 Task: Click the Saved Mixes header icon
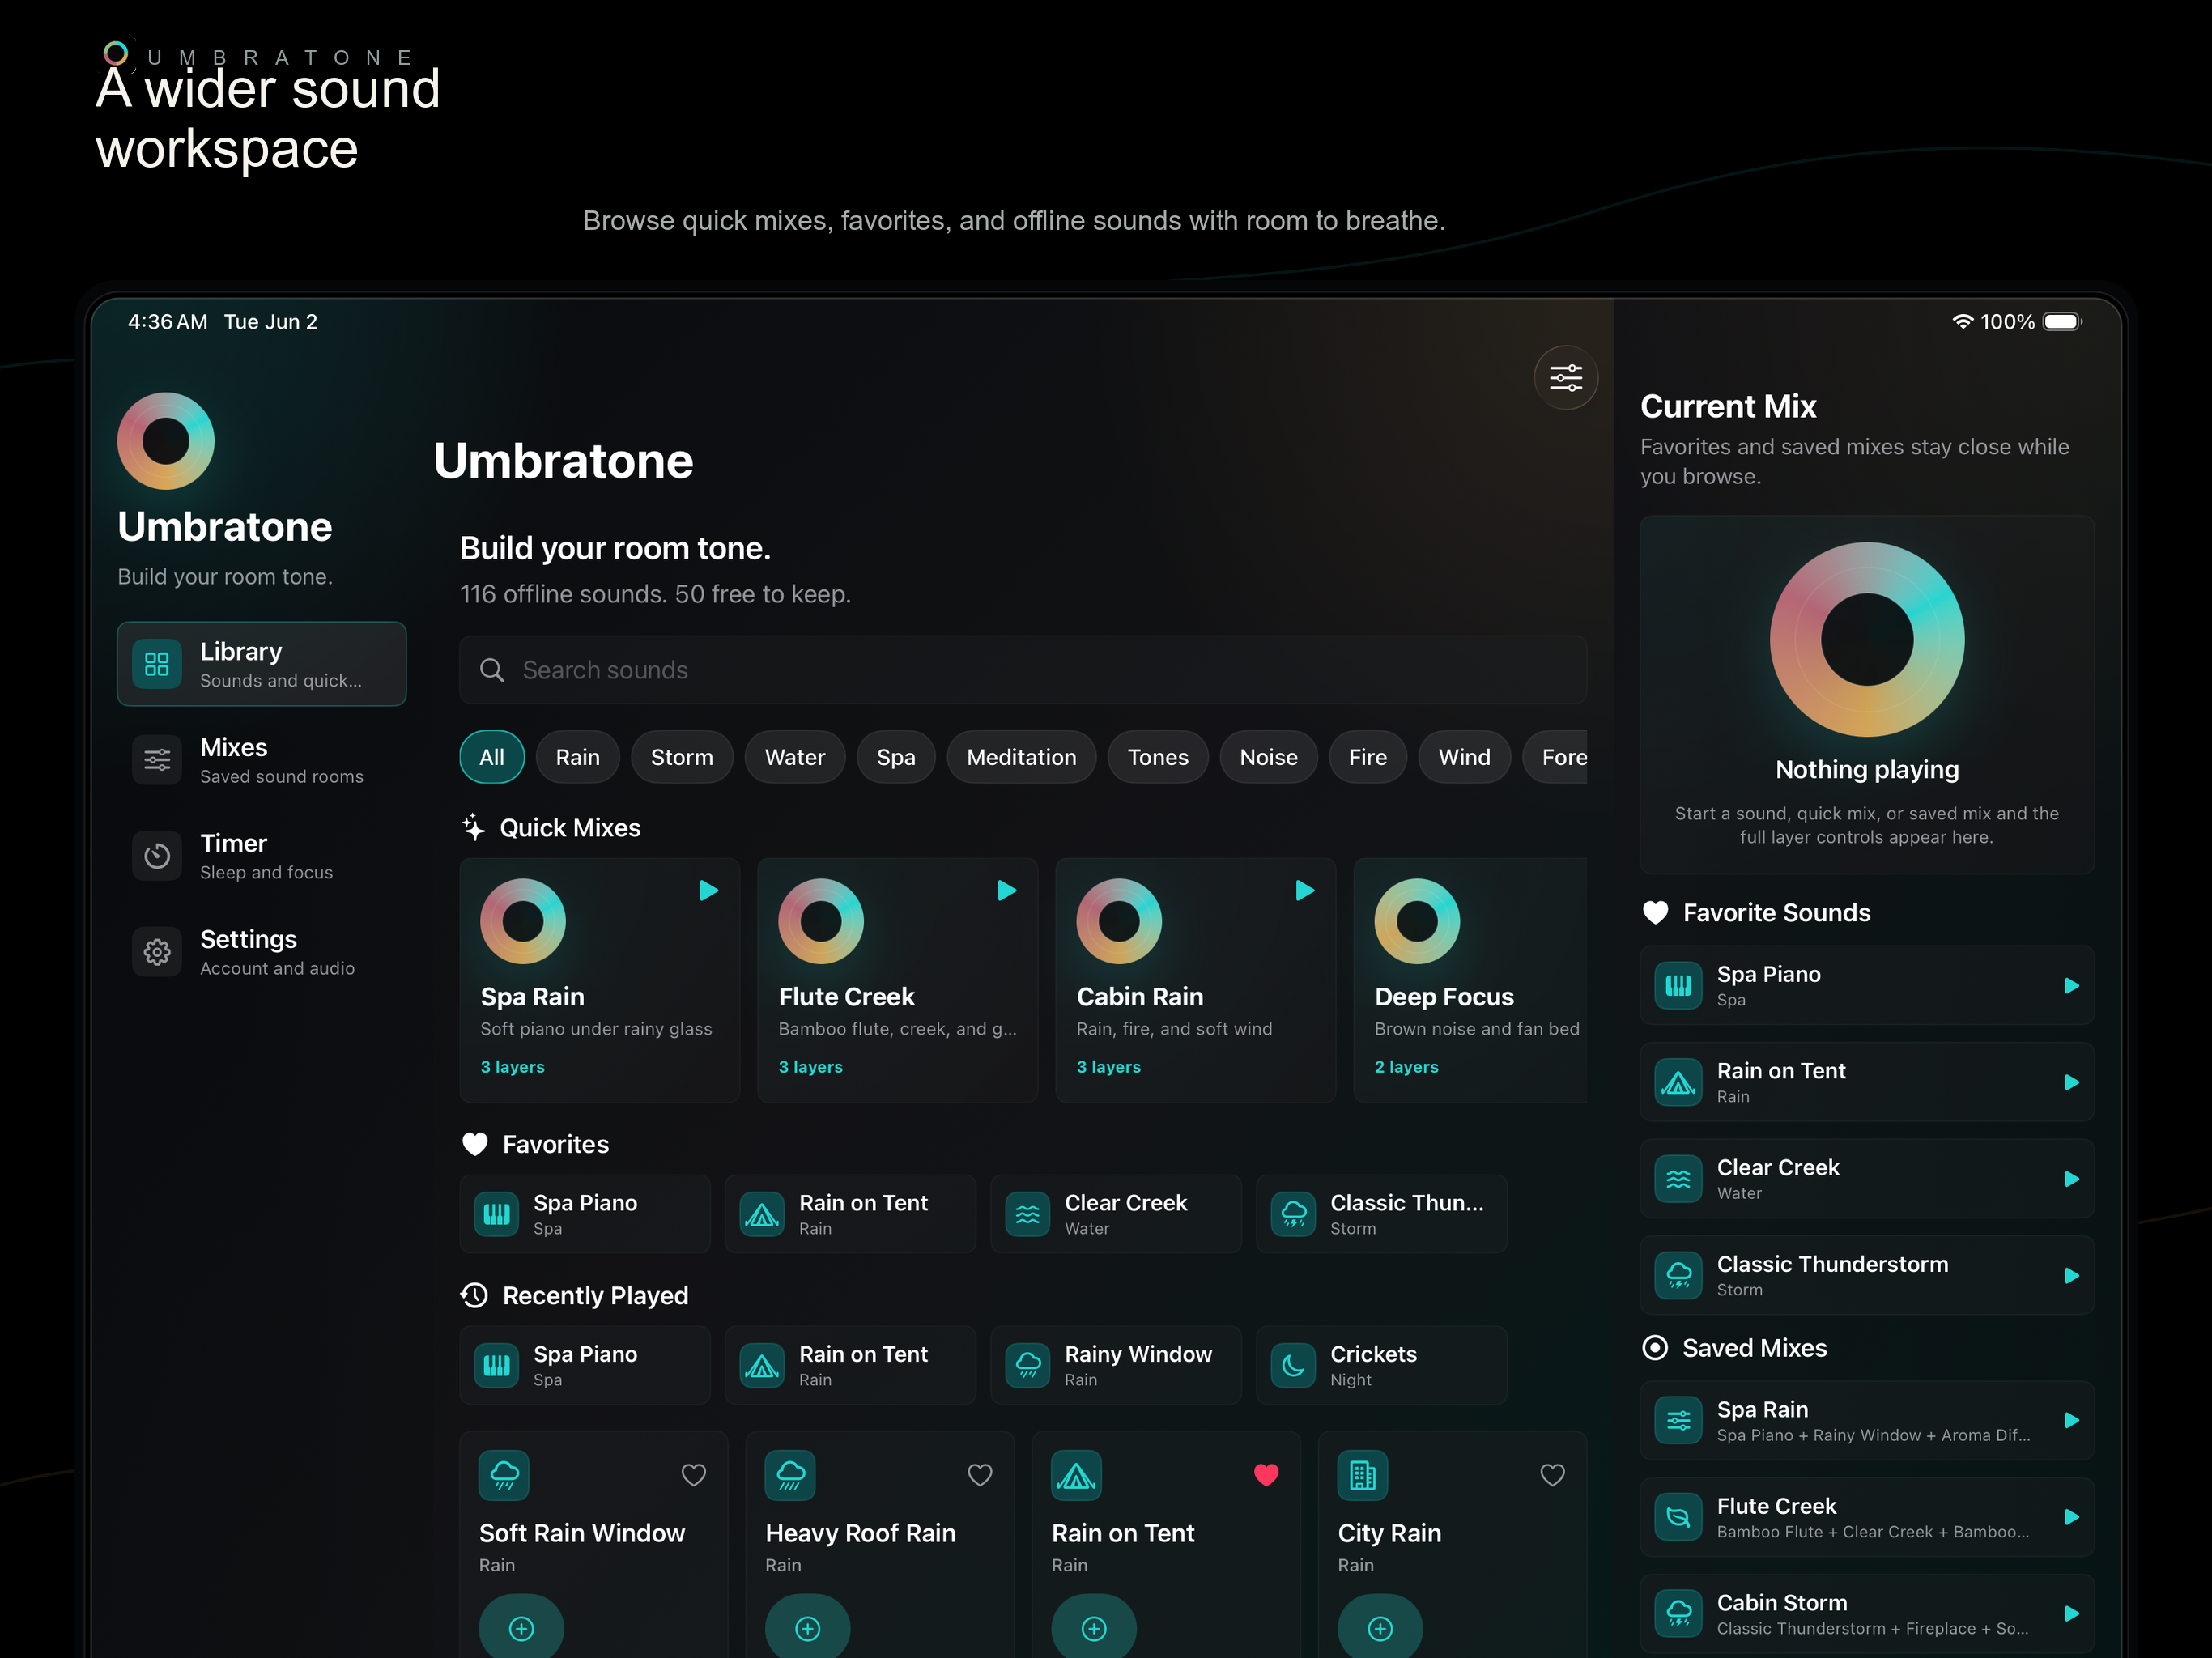[x=1655, y=1348]
